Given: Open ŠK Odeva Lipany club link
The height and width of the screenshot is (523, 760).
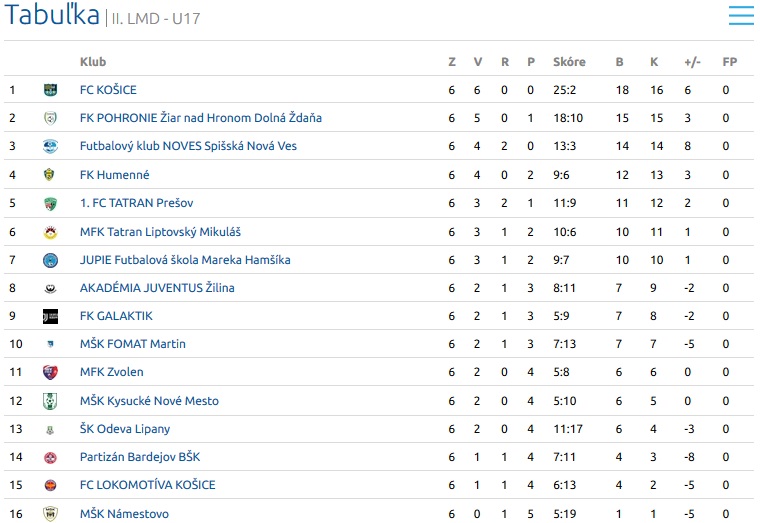Looking at the screenshot, I should pyautogui.click(x=125, y=429).
